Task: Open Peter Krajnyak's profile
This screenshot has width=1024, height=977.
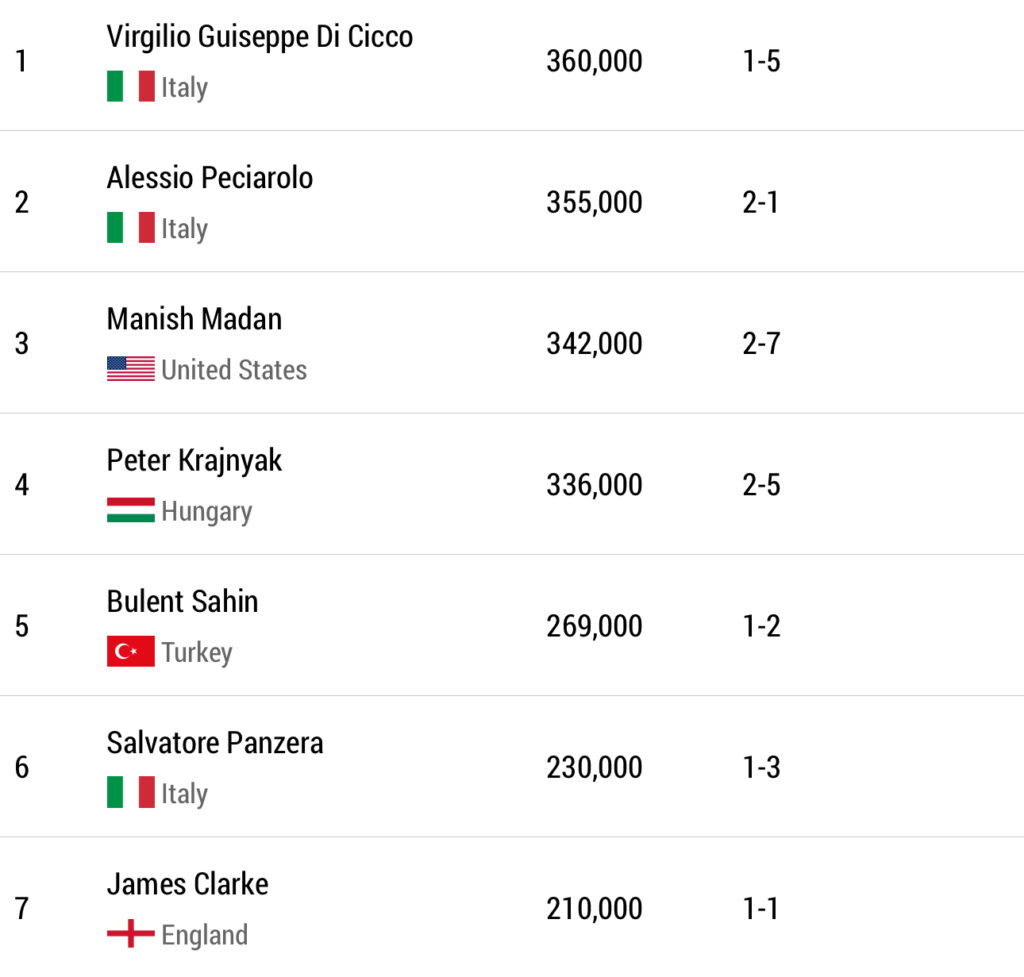Action: (x=194, y=460)
